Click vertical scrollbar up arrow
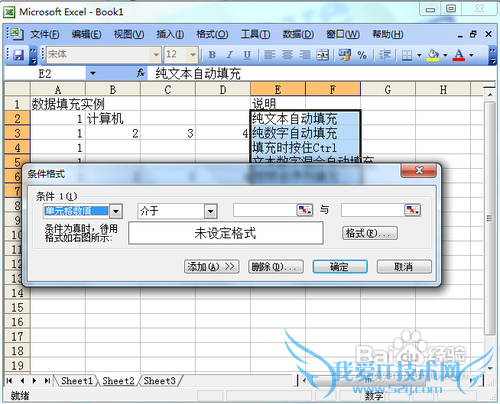Screen dimensions: 500x404 pos(489,95)
